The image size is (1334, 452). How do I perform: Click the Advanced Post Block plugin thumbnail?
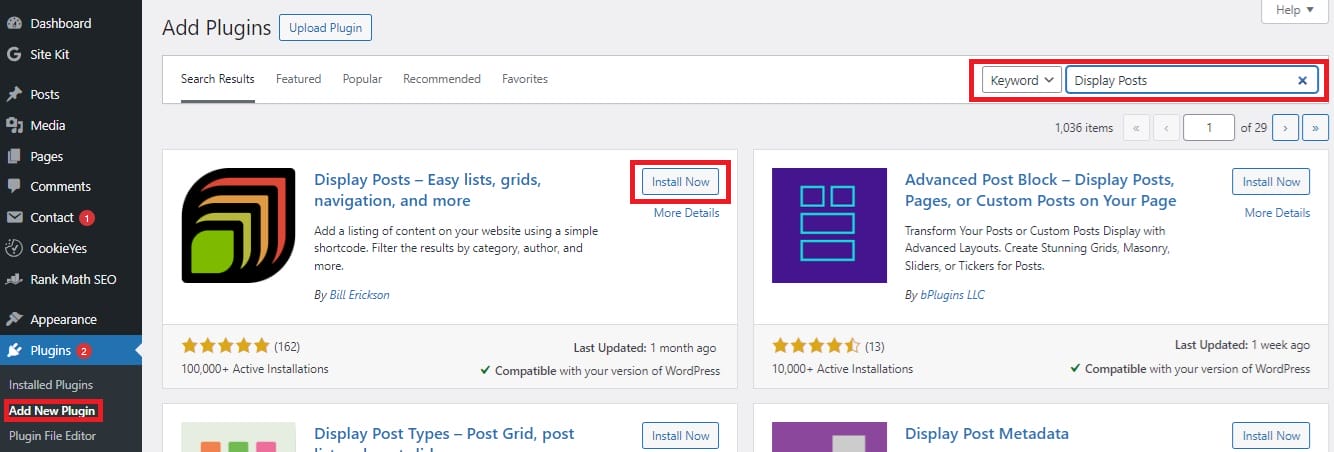829,225
